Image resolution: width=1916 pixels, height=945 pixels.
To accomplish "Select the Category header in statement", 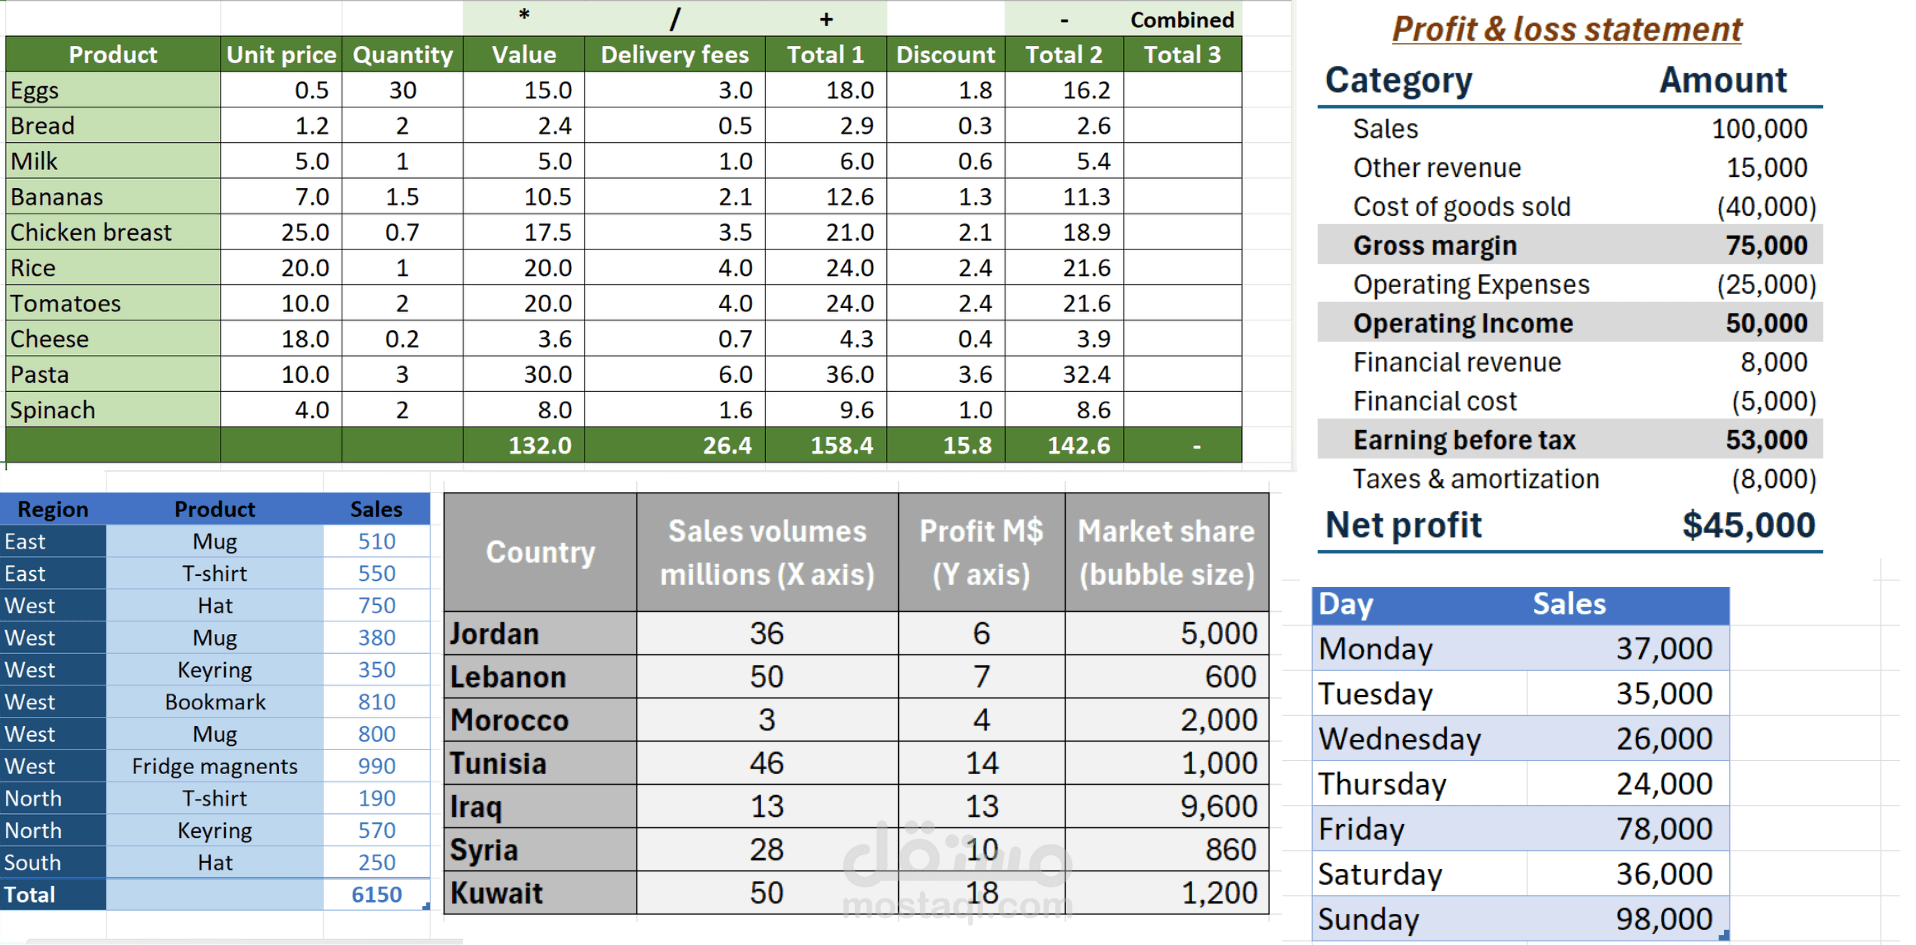I will pyautogui.click(x=1399, y=80).
